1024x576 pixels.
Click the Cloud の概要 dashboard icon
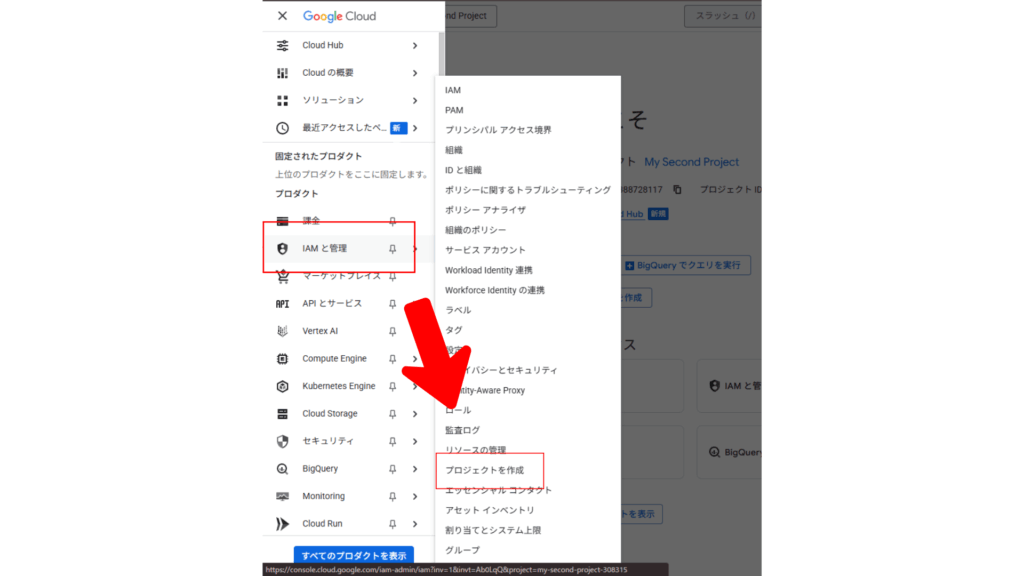[282, 73]
